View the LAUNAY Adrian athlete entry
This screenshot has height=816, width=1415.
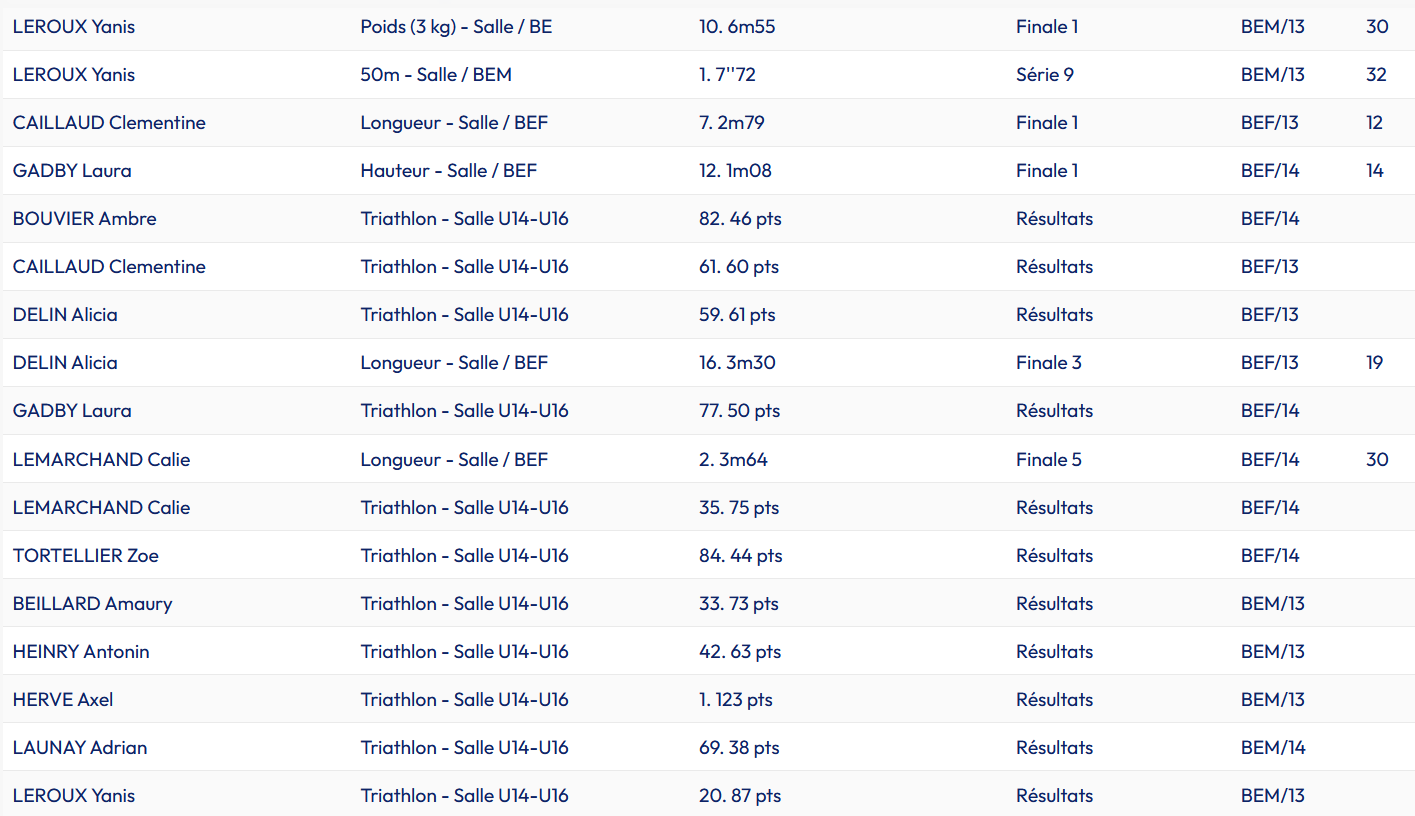coord(80,748)
